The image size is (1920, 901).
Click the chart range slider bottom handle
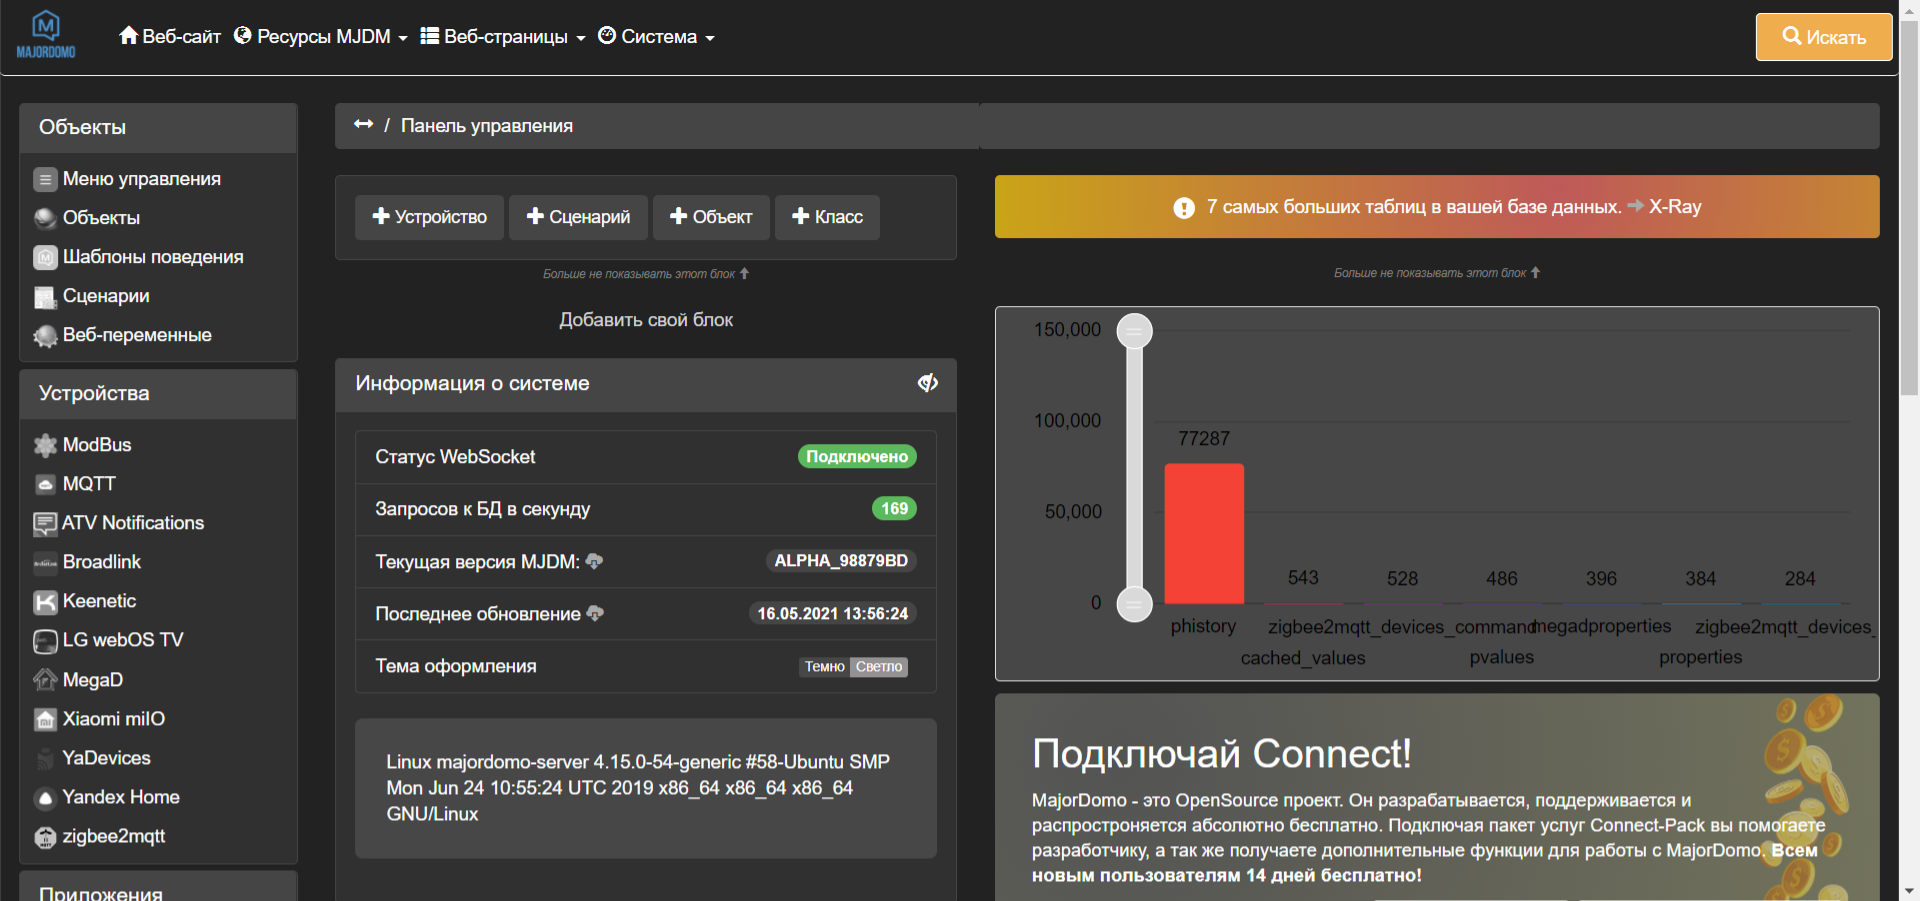pos(1134,603)
